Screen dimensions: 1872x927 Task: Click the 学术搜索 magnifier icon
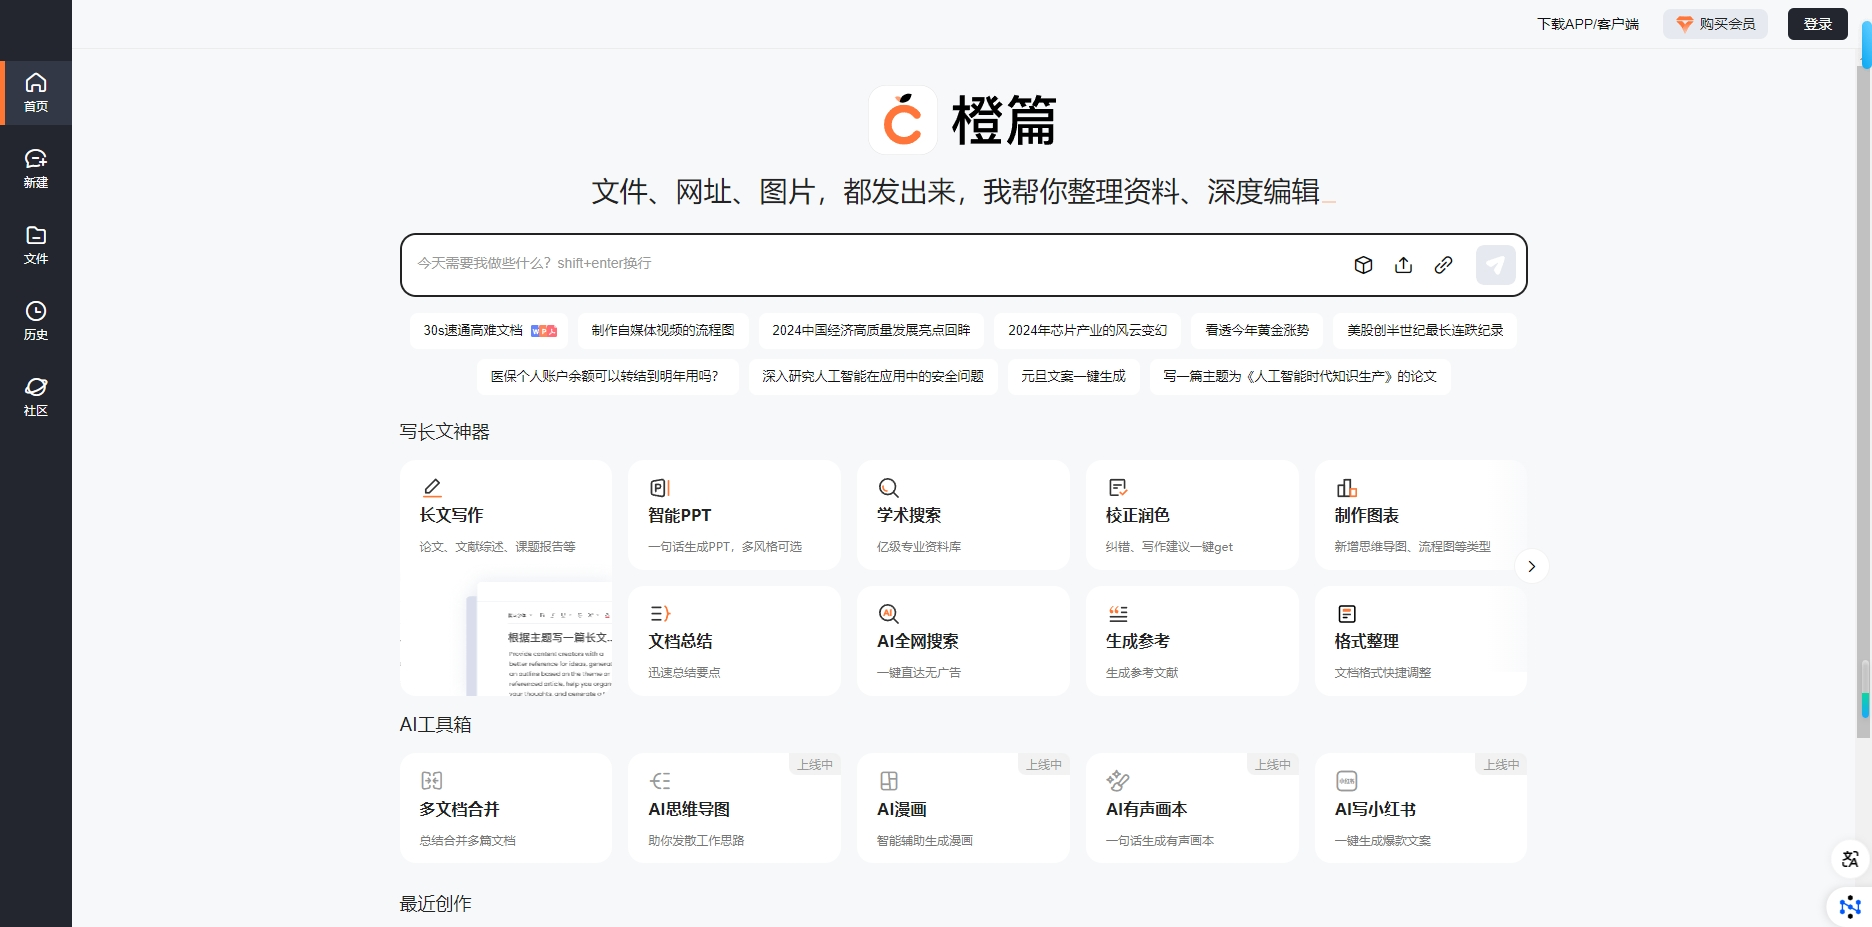889,488
